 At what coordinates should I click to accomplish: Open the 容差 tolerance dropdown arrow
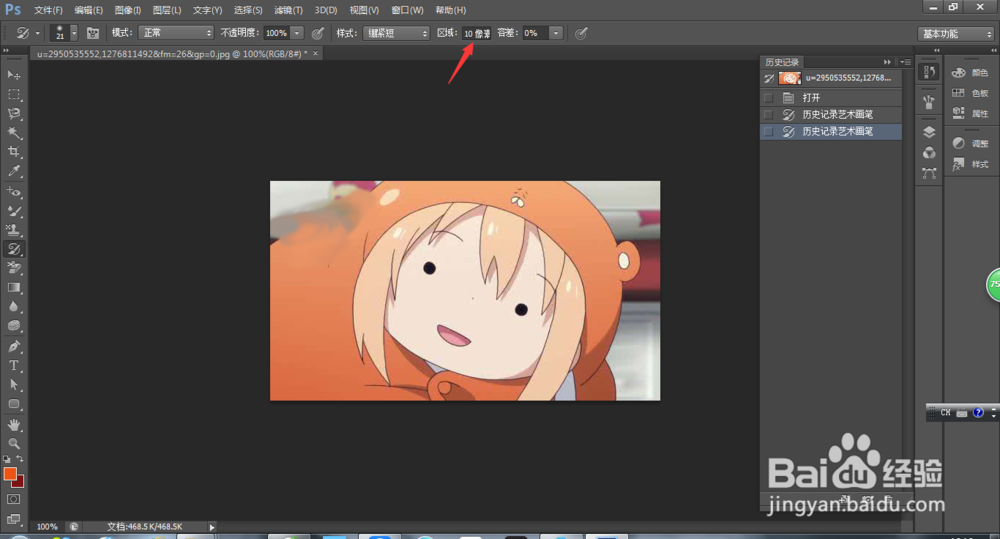556,33
